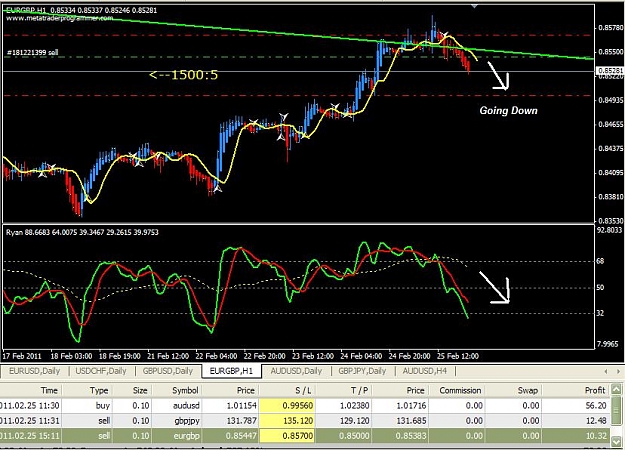Select the eurgbp sell order row

[x=305, y=436]
